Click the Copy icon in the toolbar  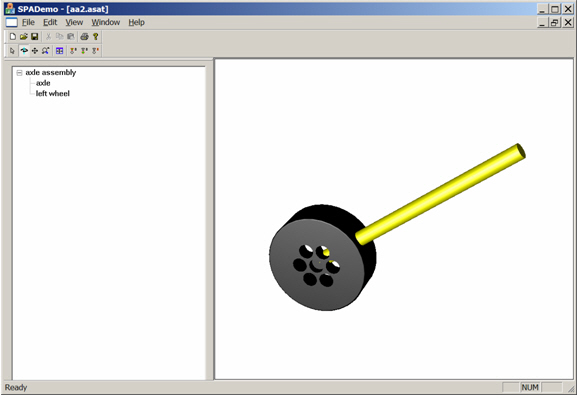pos(59,36)
